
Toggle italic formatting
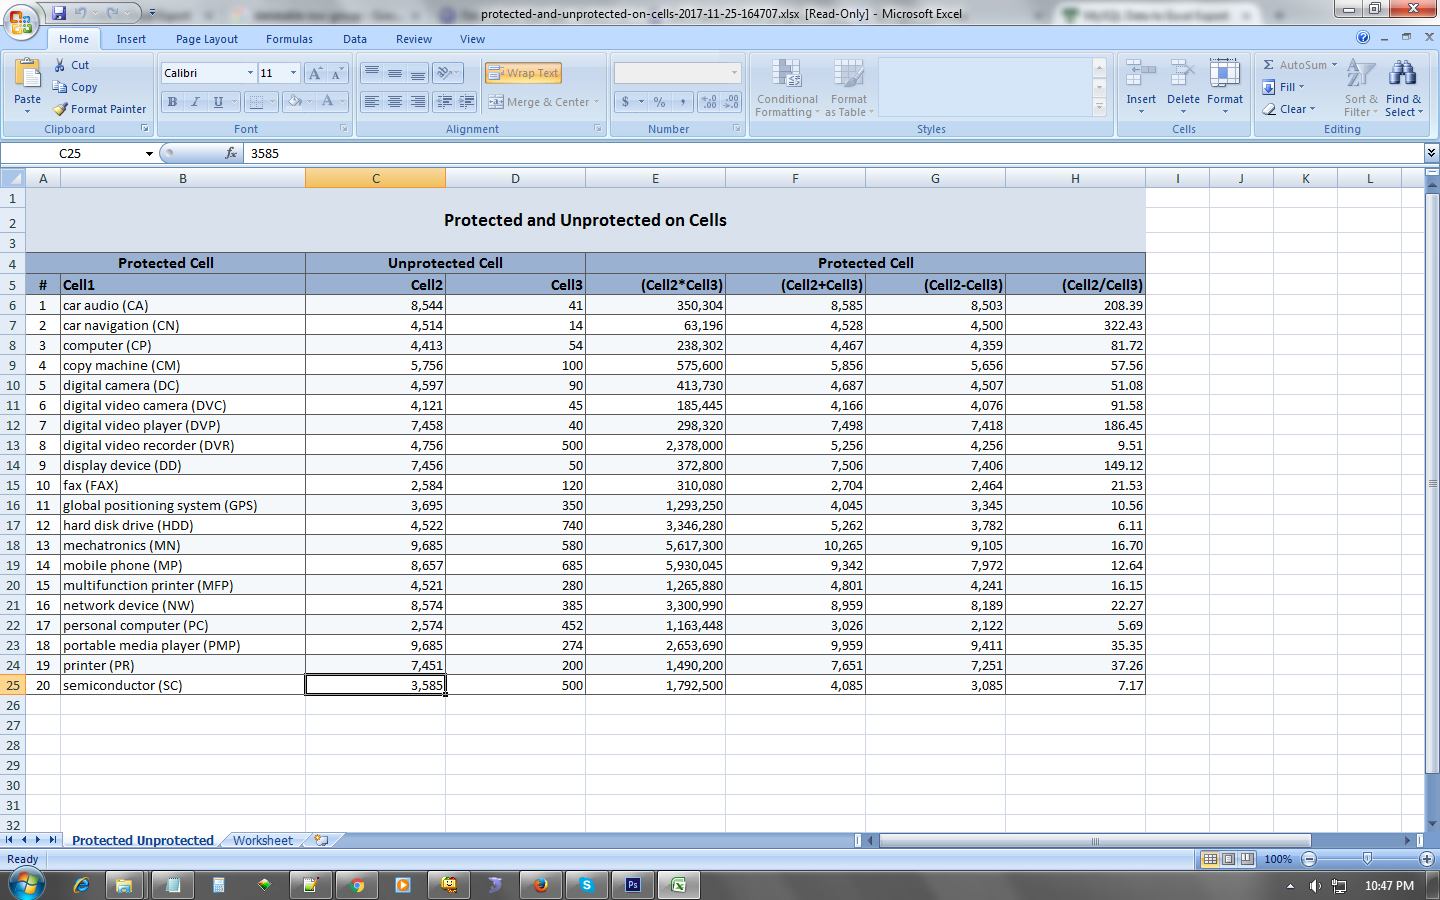[x=195, y=102]
